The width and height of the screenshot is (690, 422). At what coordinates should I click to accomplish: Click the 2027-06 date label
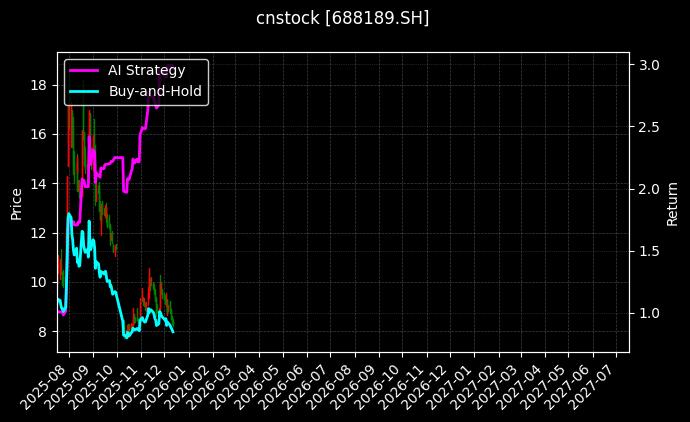(567, 387)
